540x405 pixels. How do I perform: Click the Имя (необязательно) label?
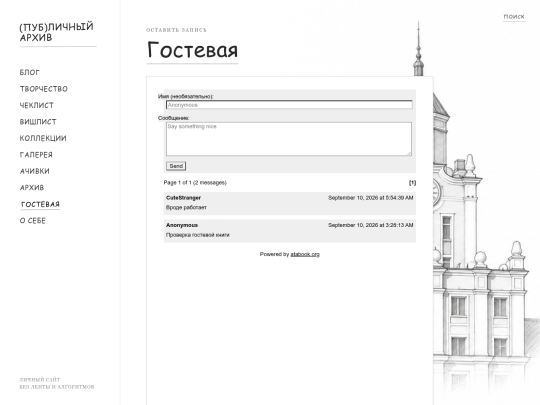[x=186, y=96]
